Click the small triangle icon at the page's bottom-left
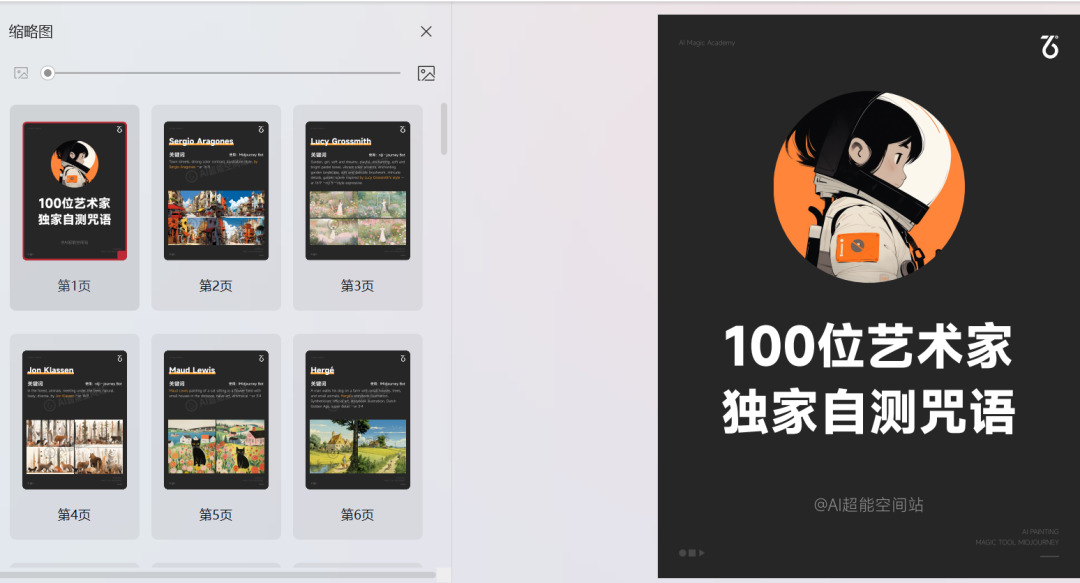 702,553
